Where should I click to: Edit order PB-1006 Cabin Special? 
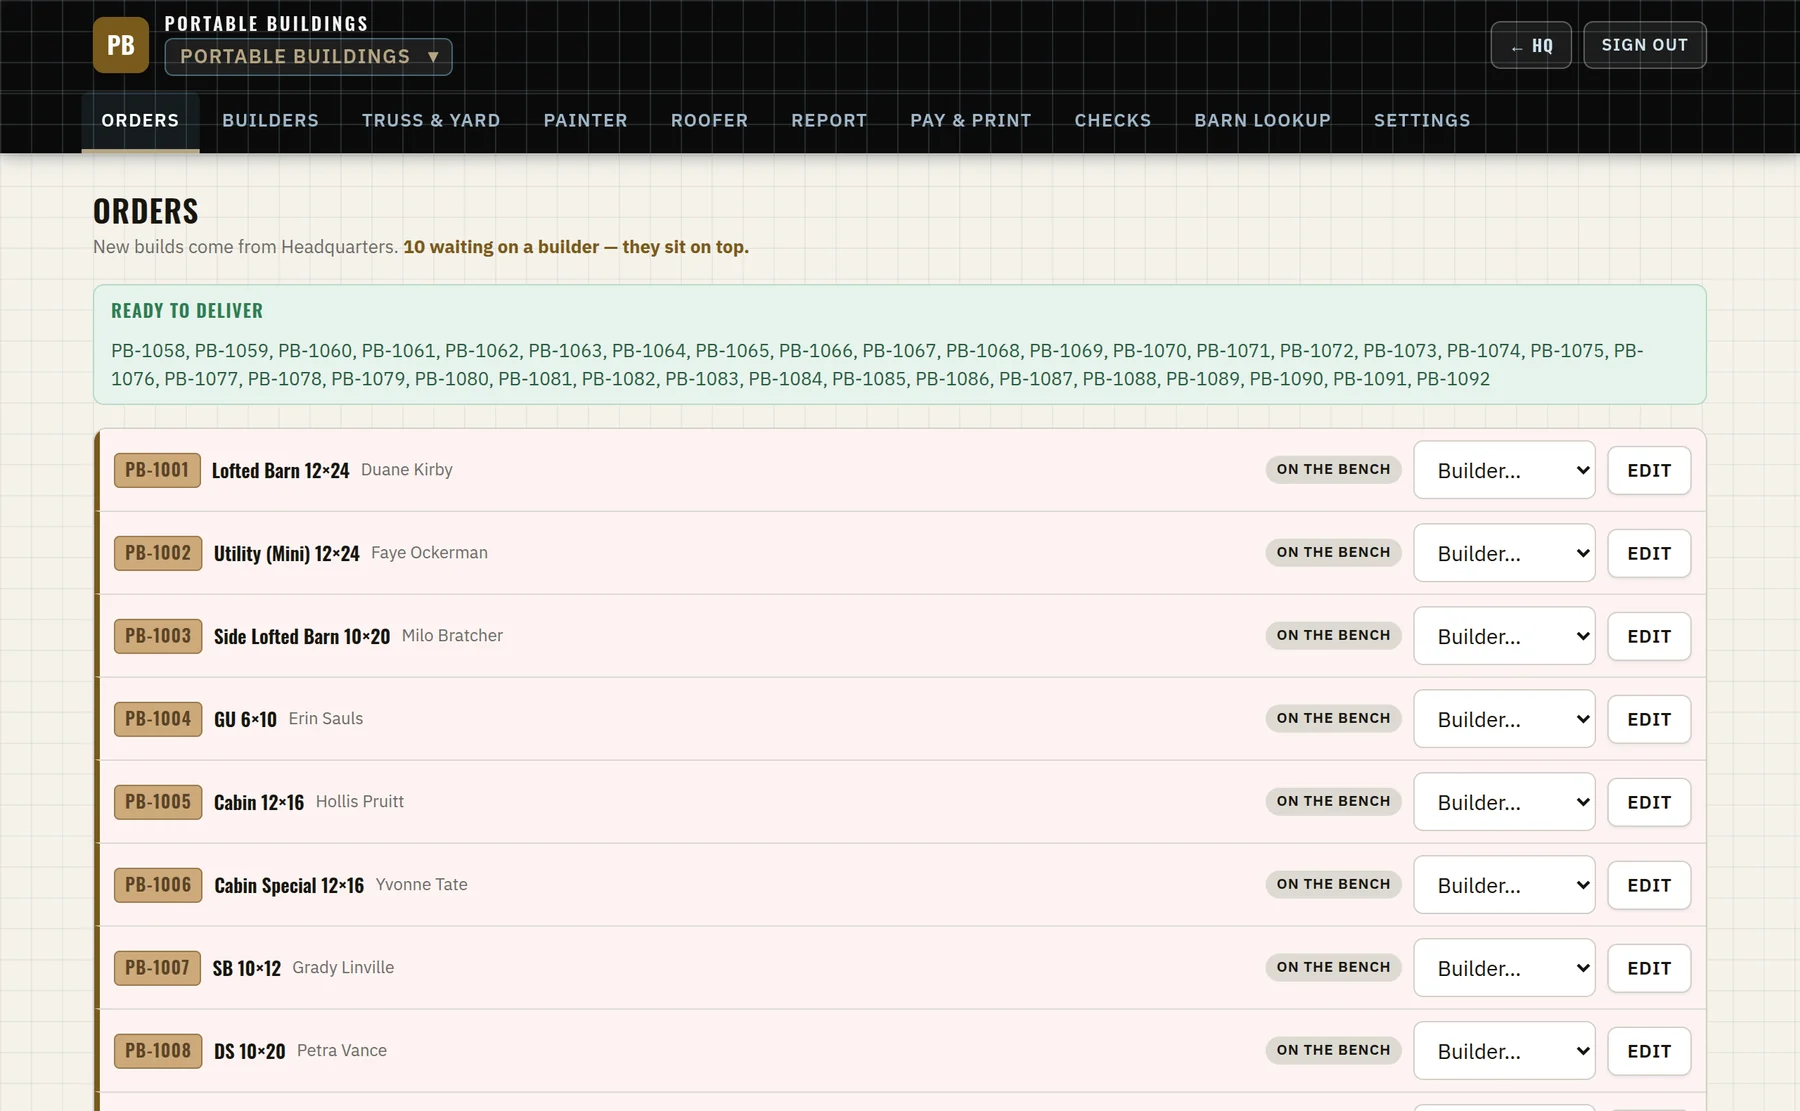click(x=1649, y=885)
